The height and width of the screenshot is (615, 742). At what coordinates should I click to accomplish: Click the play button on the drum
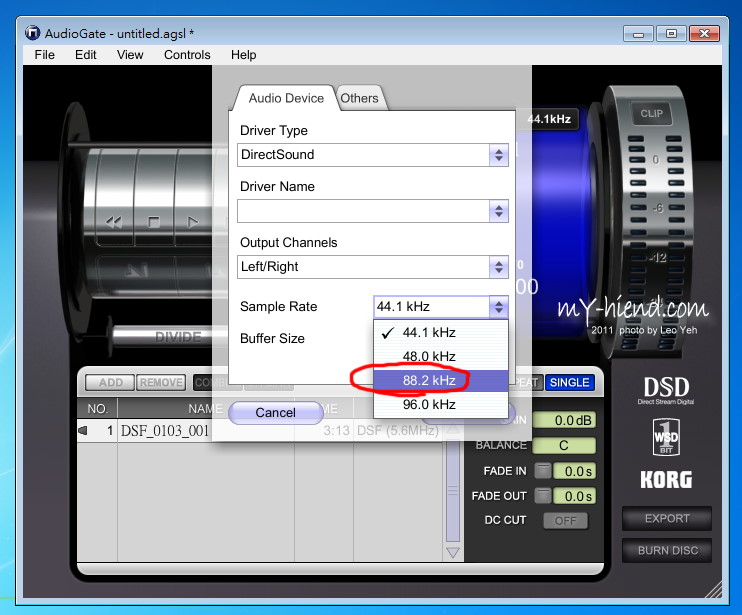tap(193, 222)
